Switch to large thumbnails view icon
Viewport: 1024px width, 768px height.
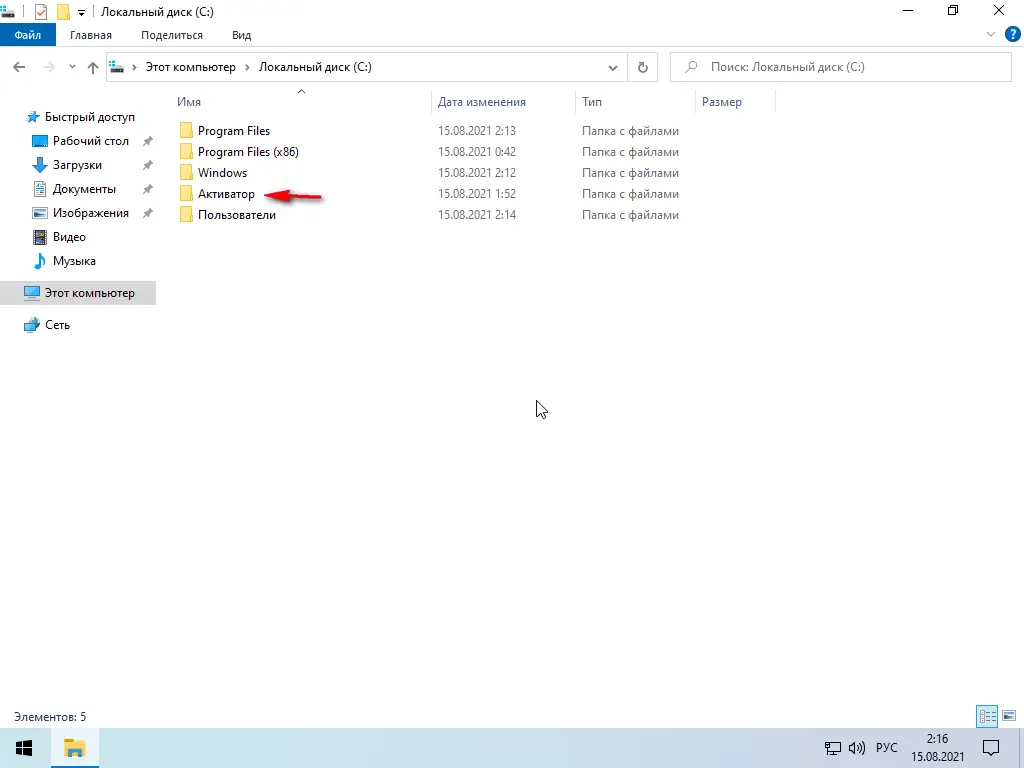click(1009, 716)
